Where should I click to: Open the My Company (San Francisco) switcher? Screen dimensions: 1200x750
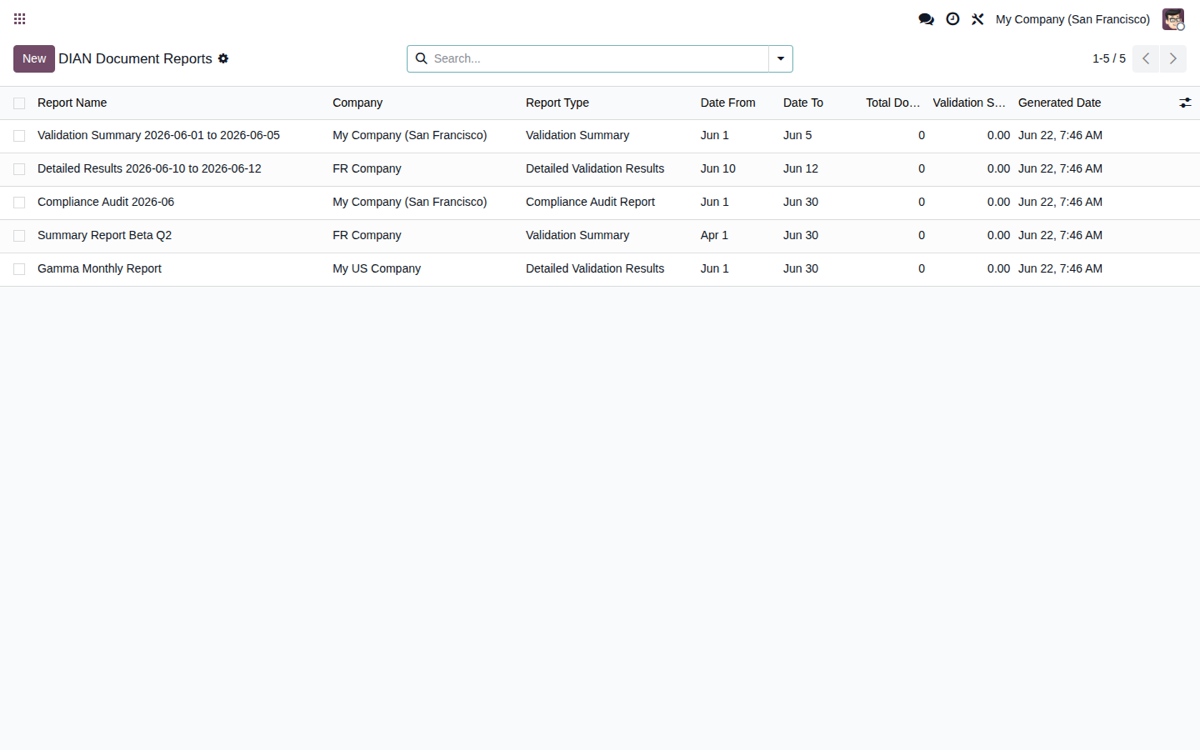click(1072, 19)
